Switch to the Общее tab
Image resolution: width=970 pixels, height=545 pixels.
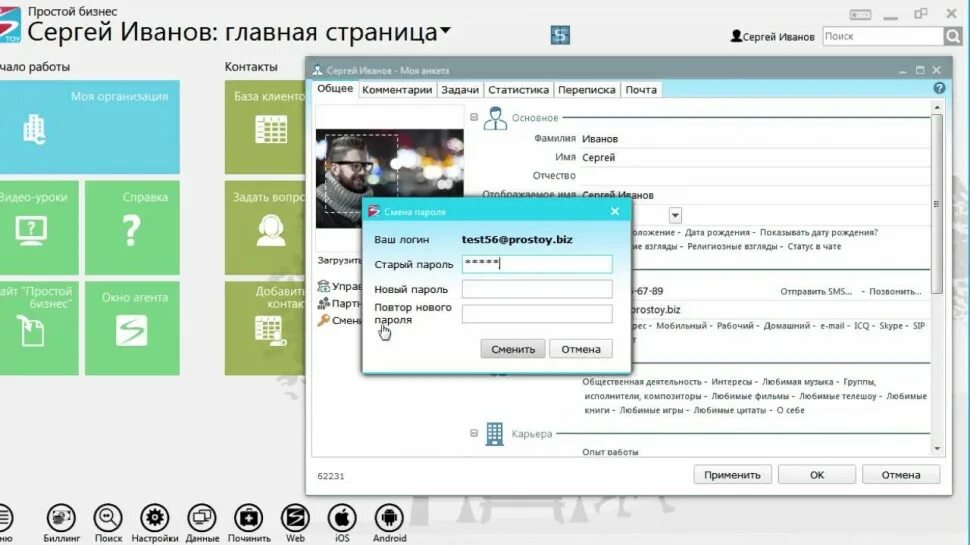[x=335, y=88]
